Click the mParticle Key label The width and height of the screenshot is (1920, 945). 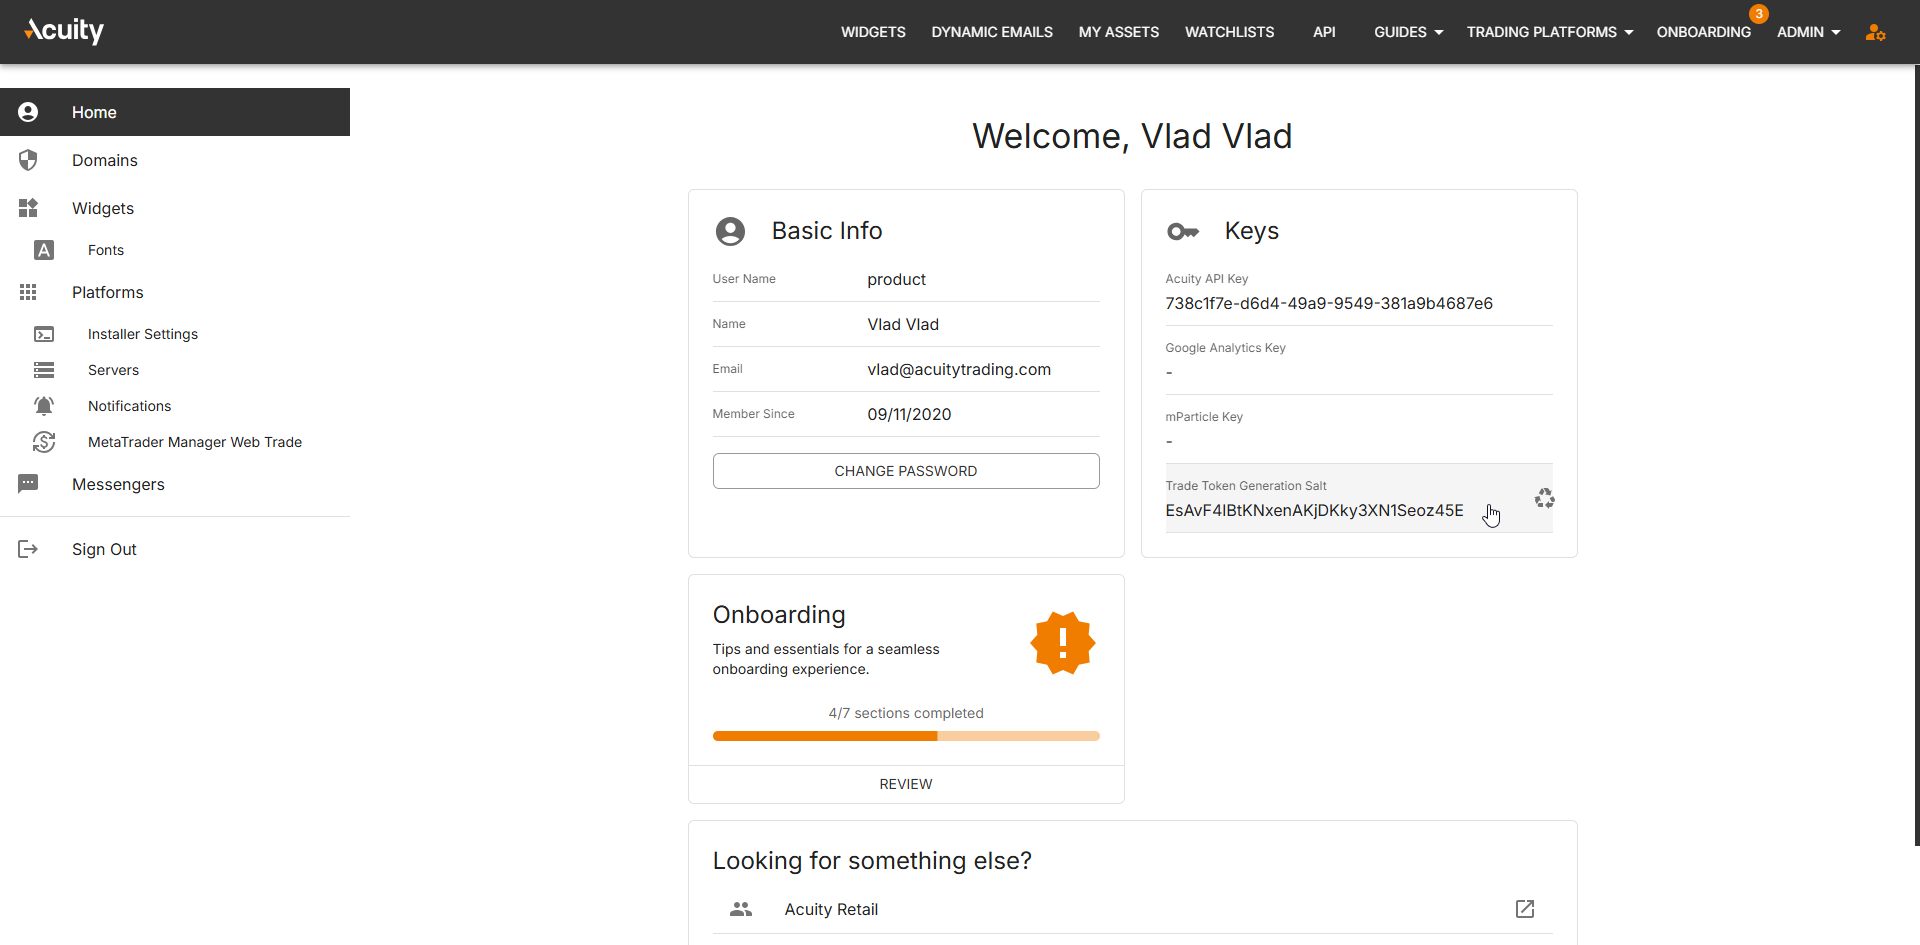1204,417
